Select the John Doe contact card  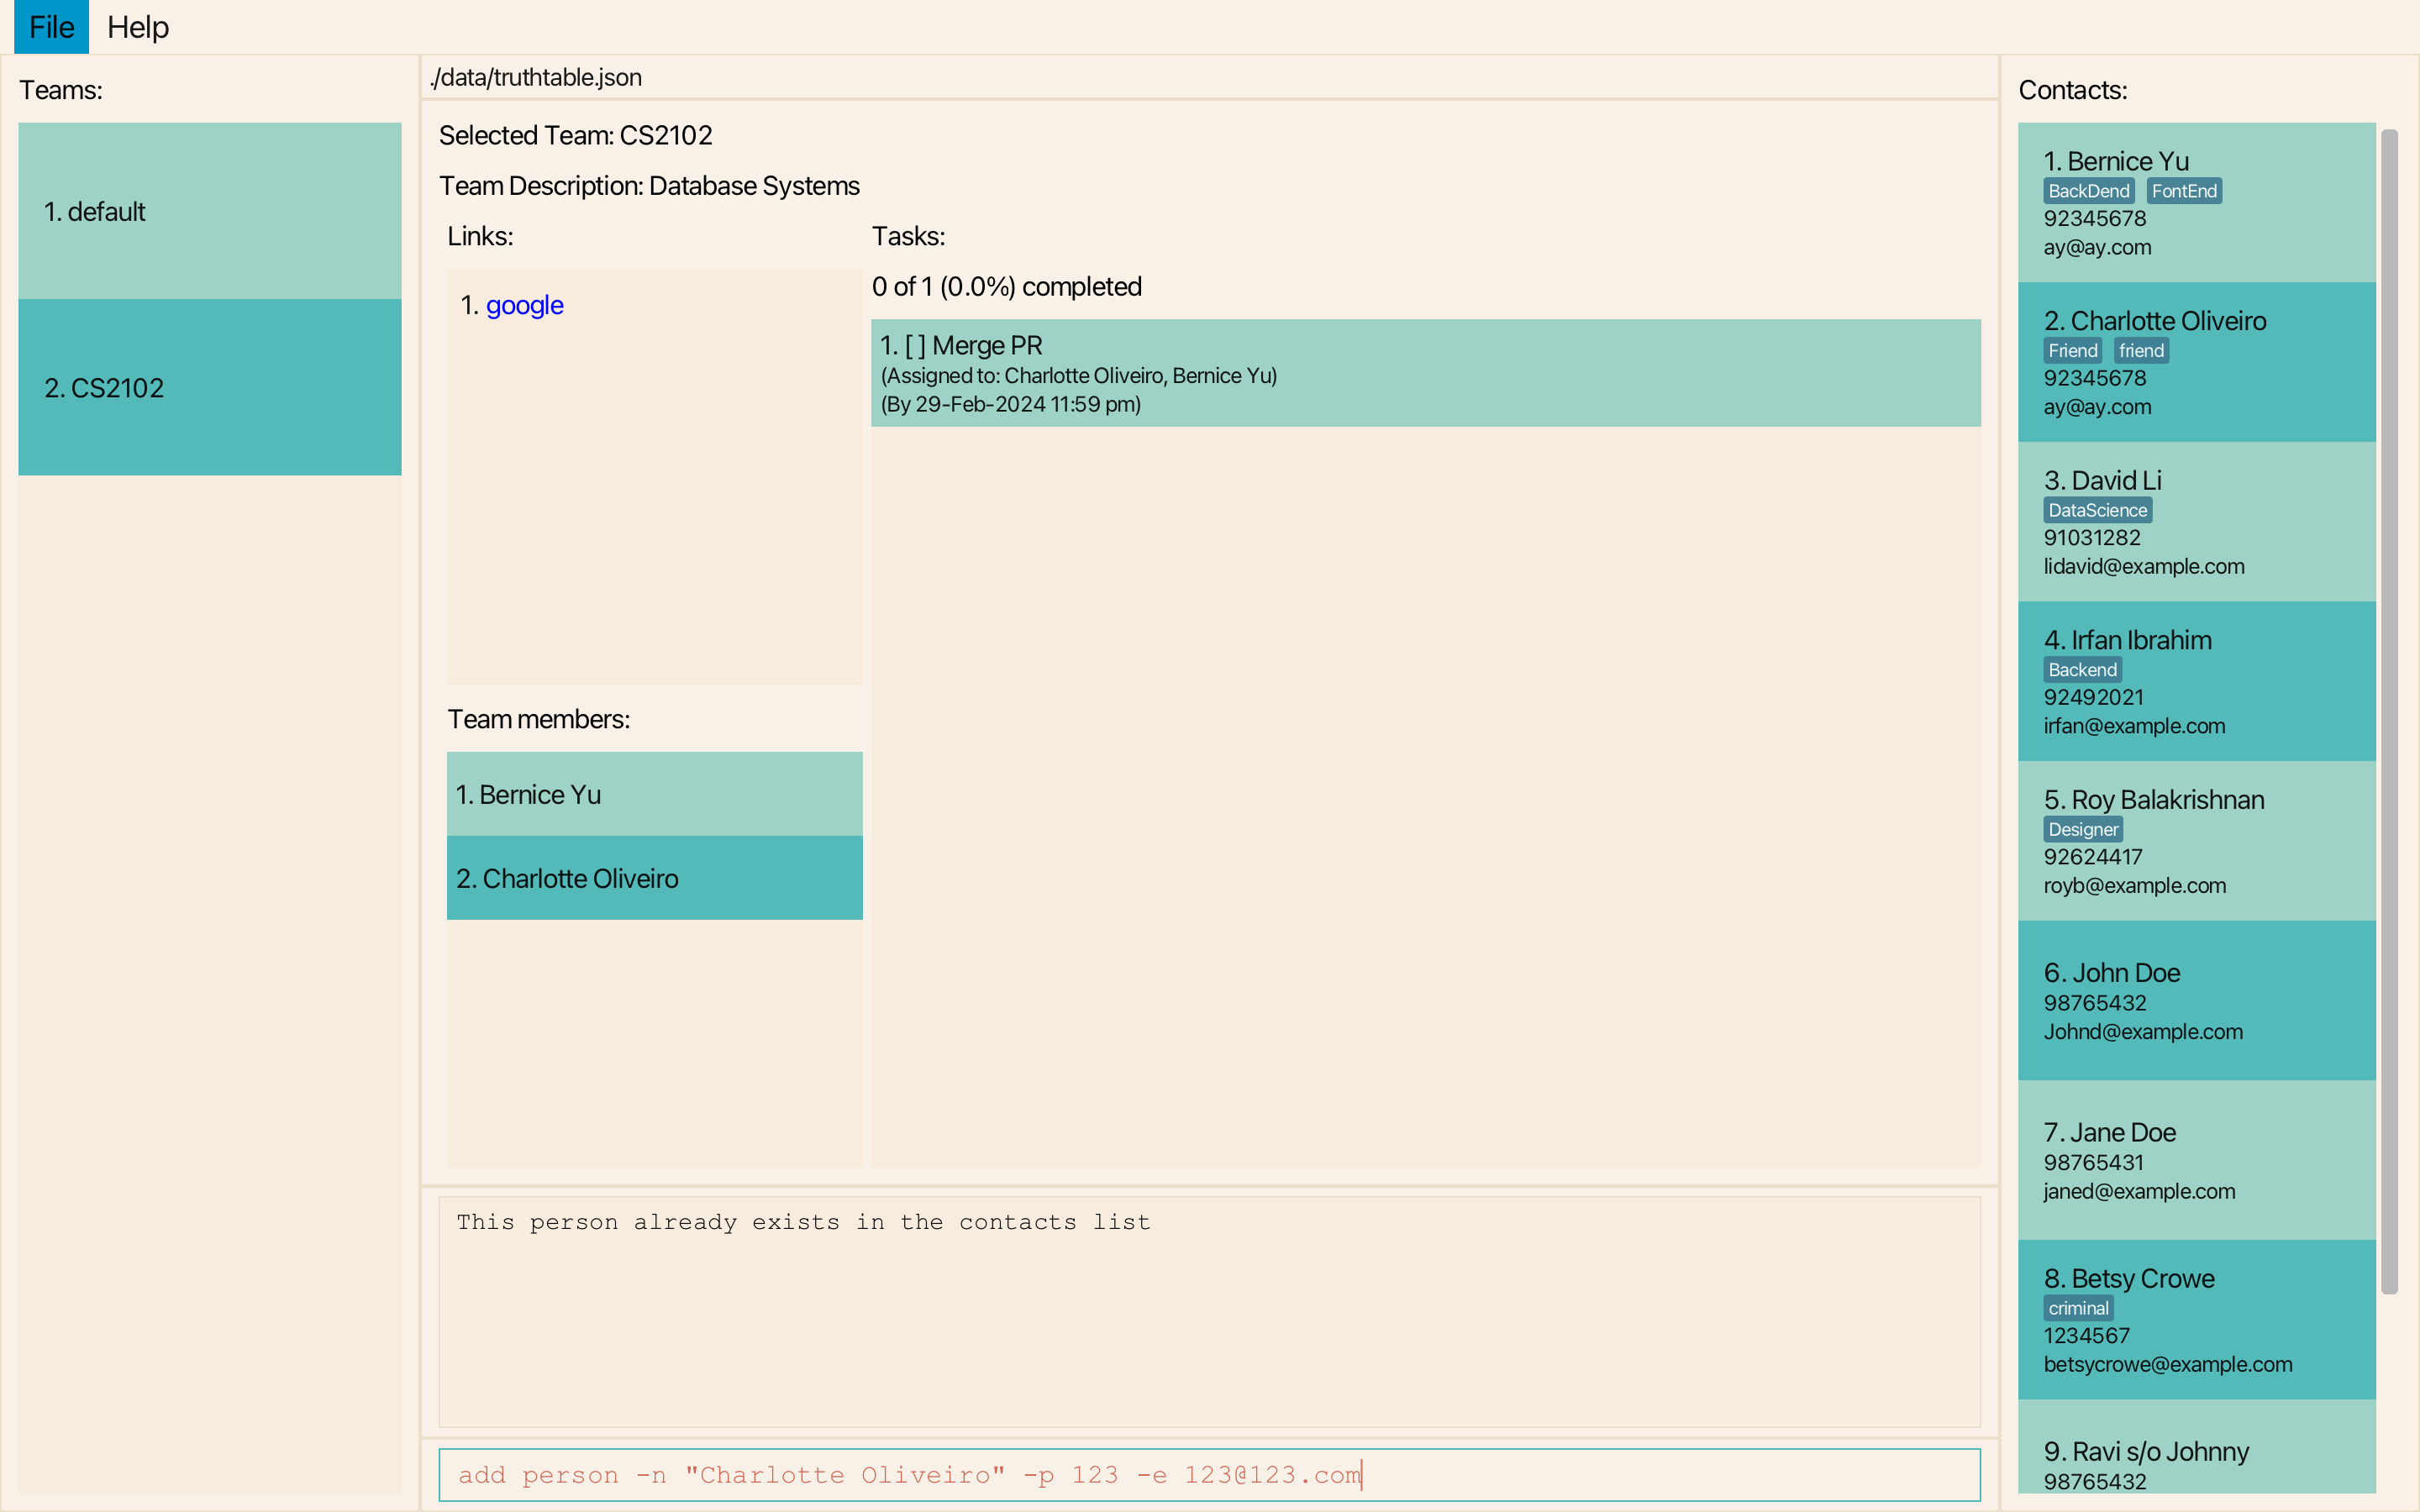tap(2196, 1001)
